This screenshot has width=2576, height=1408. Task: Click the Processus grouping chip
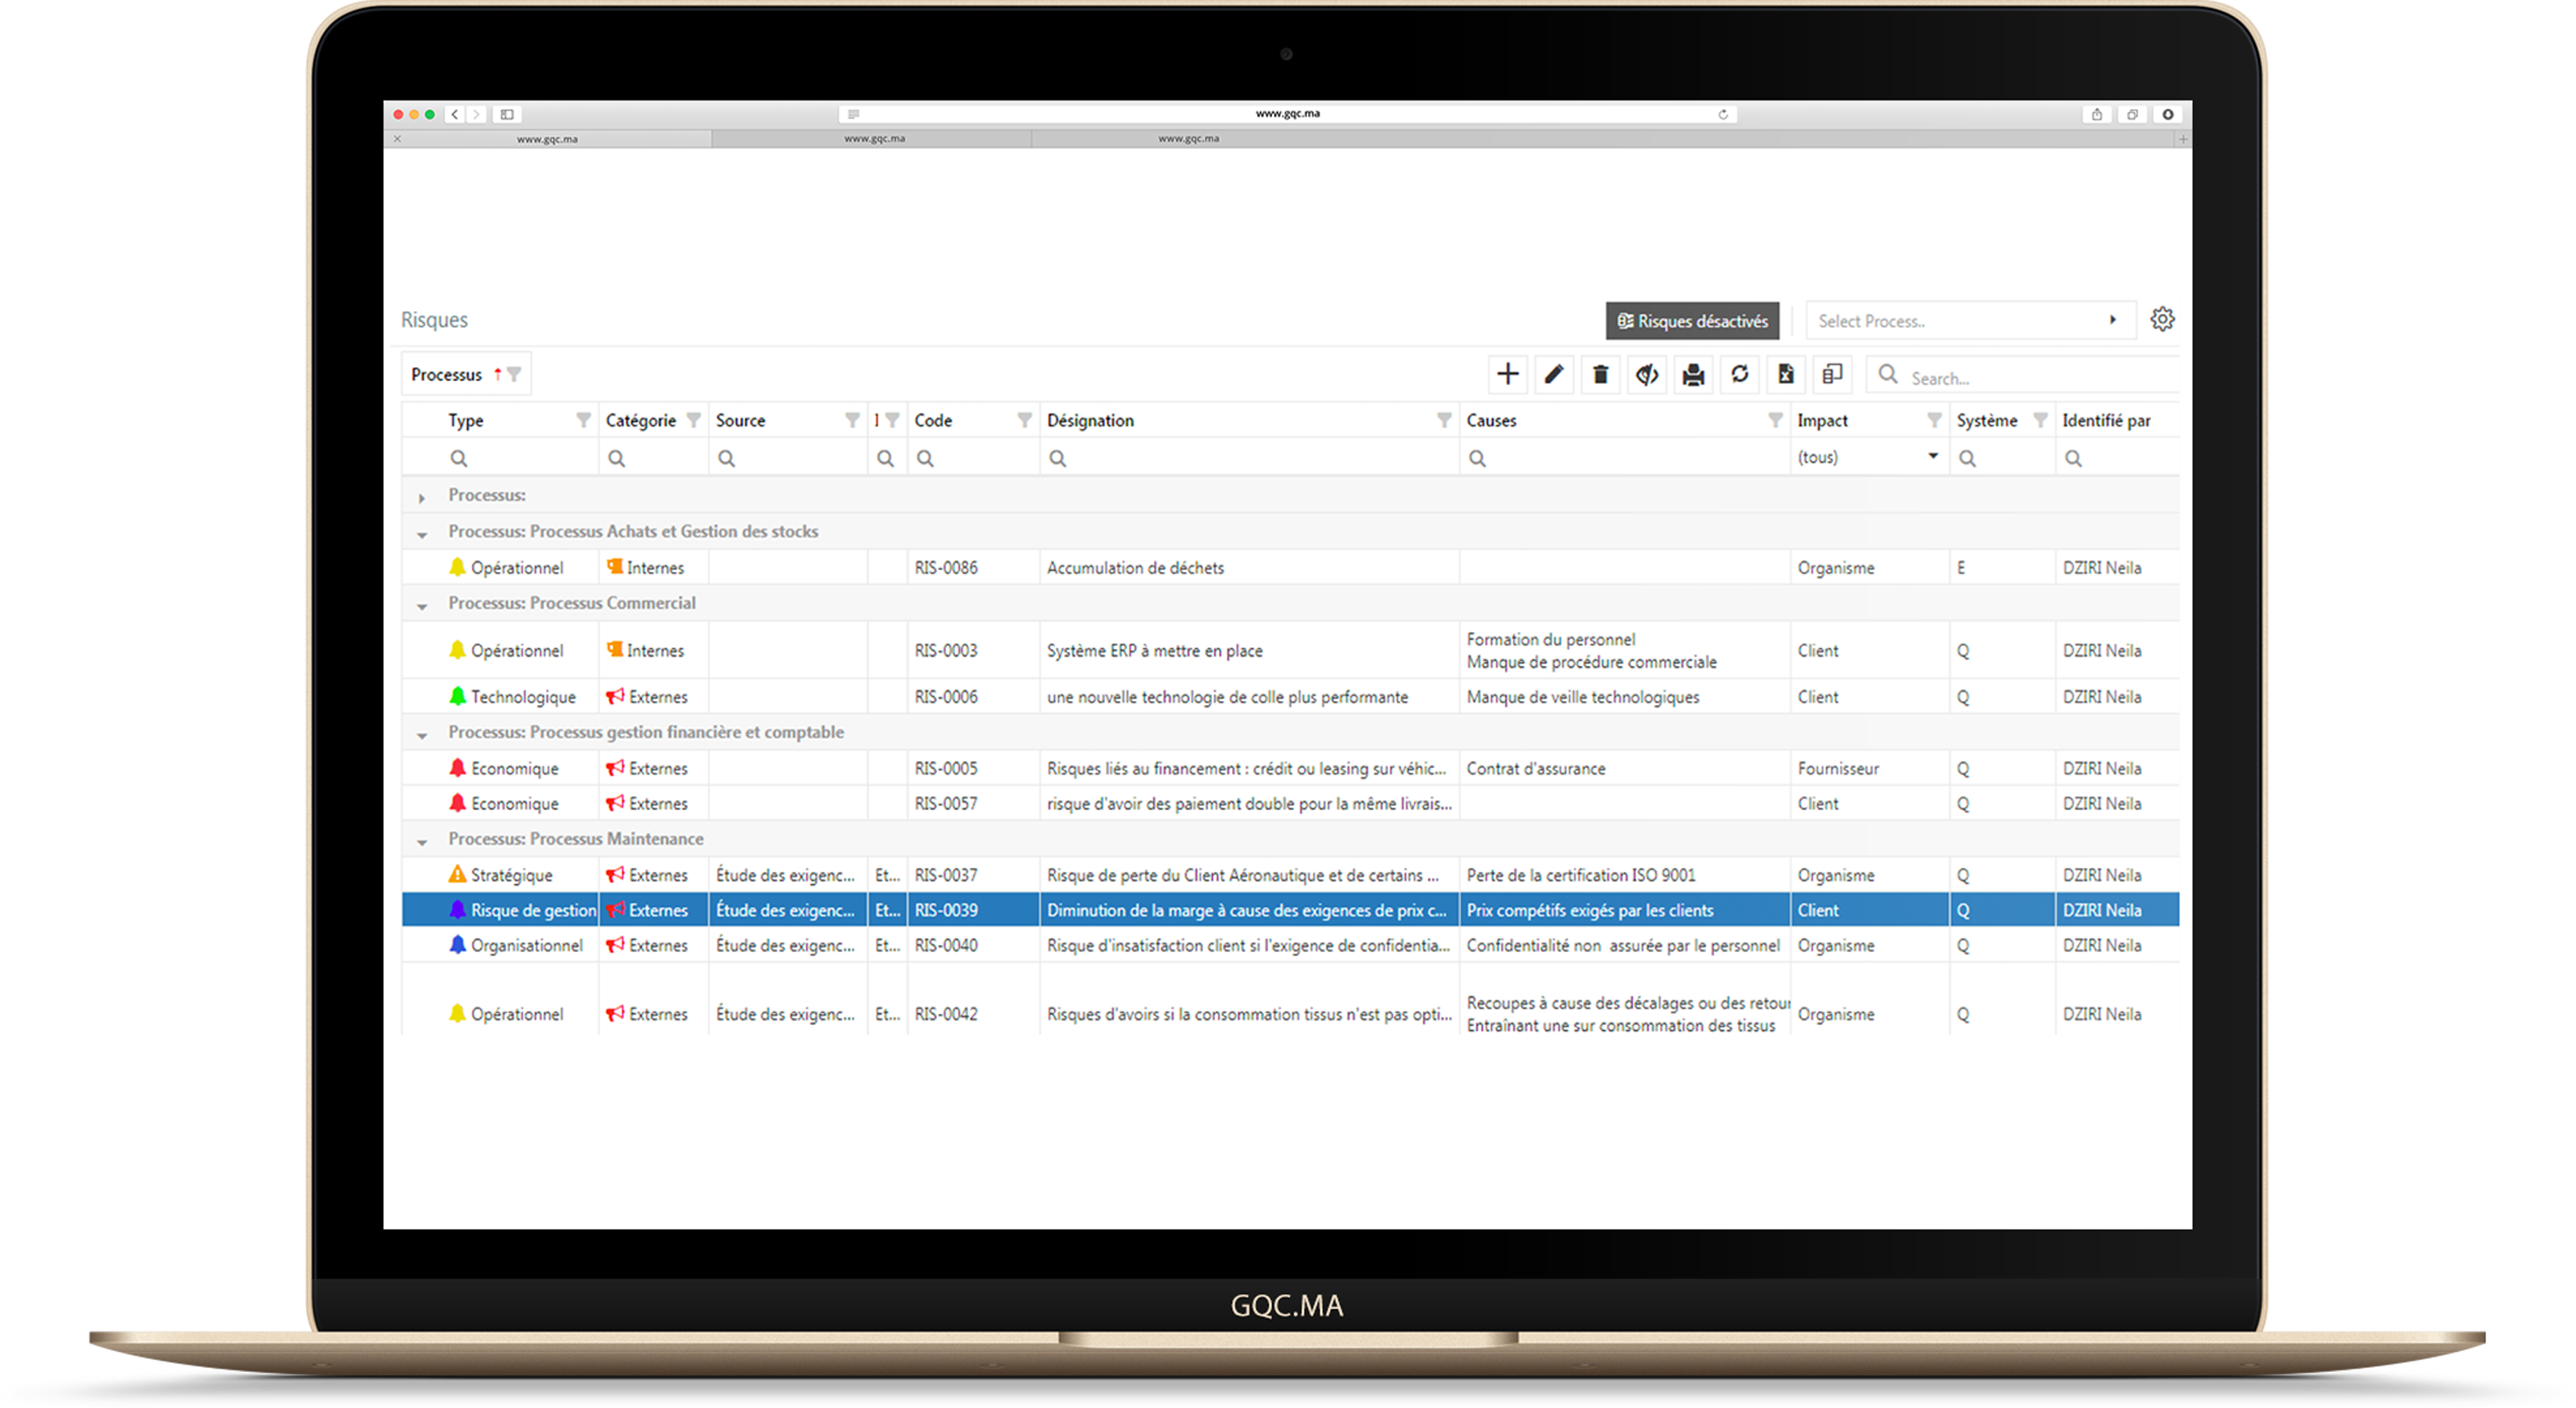click(x=447, y=374)
